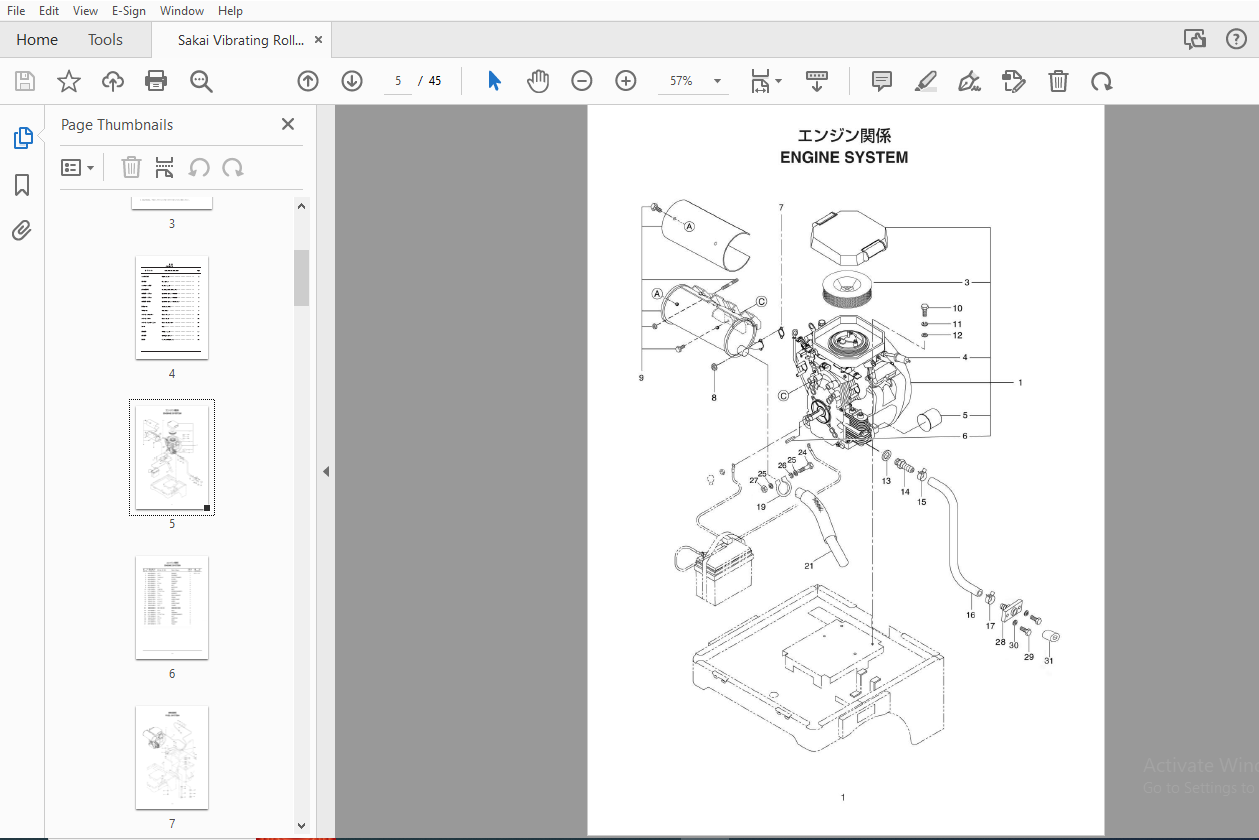The width and height of the screenshot is (1259, 840).
Task: Open the thumbnails panel options dropdown
Action: (77, 167)
